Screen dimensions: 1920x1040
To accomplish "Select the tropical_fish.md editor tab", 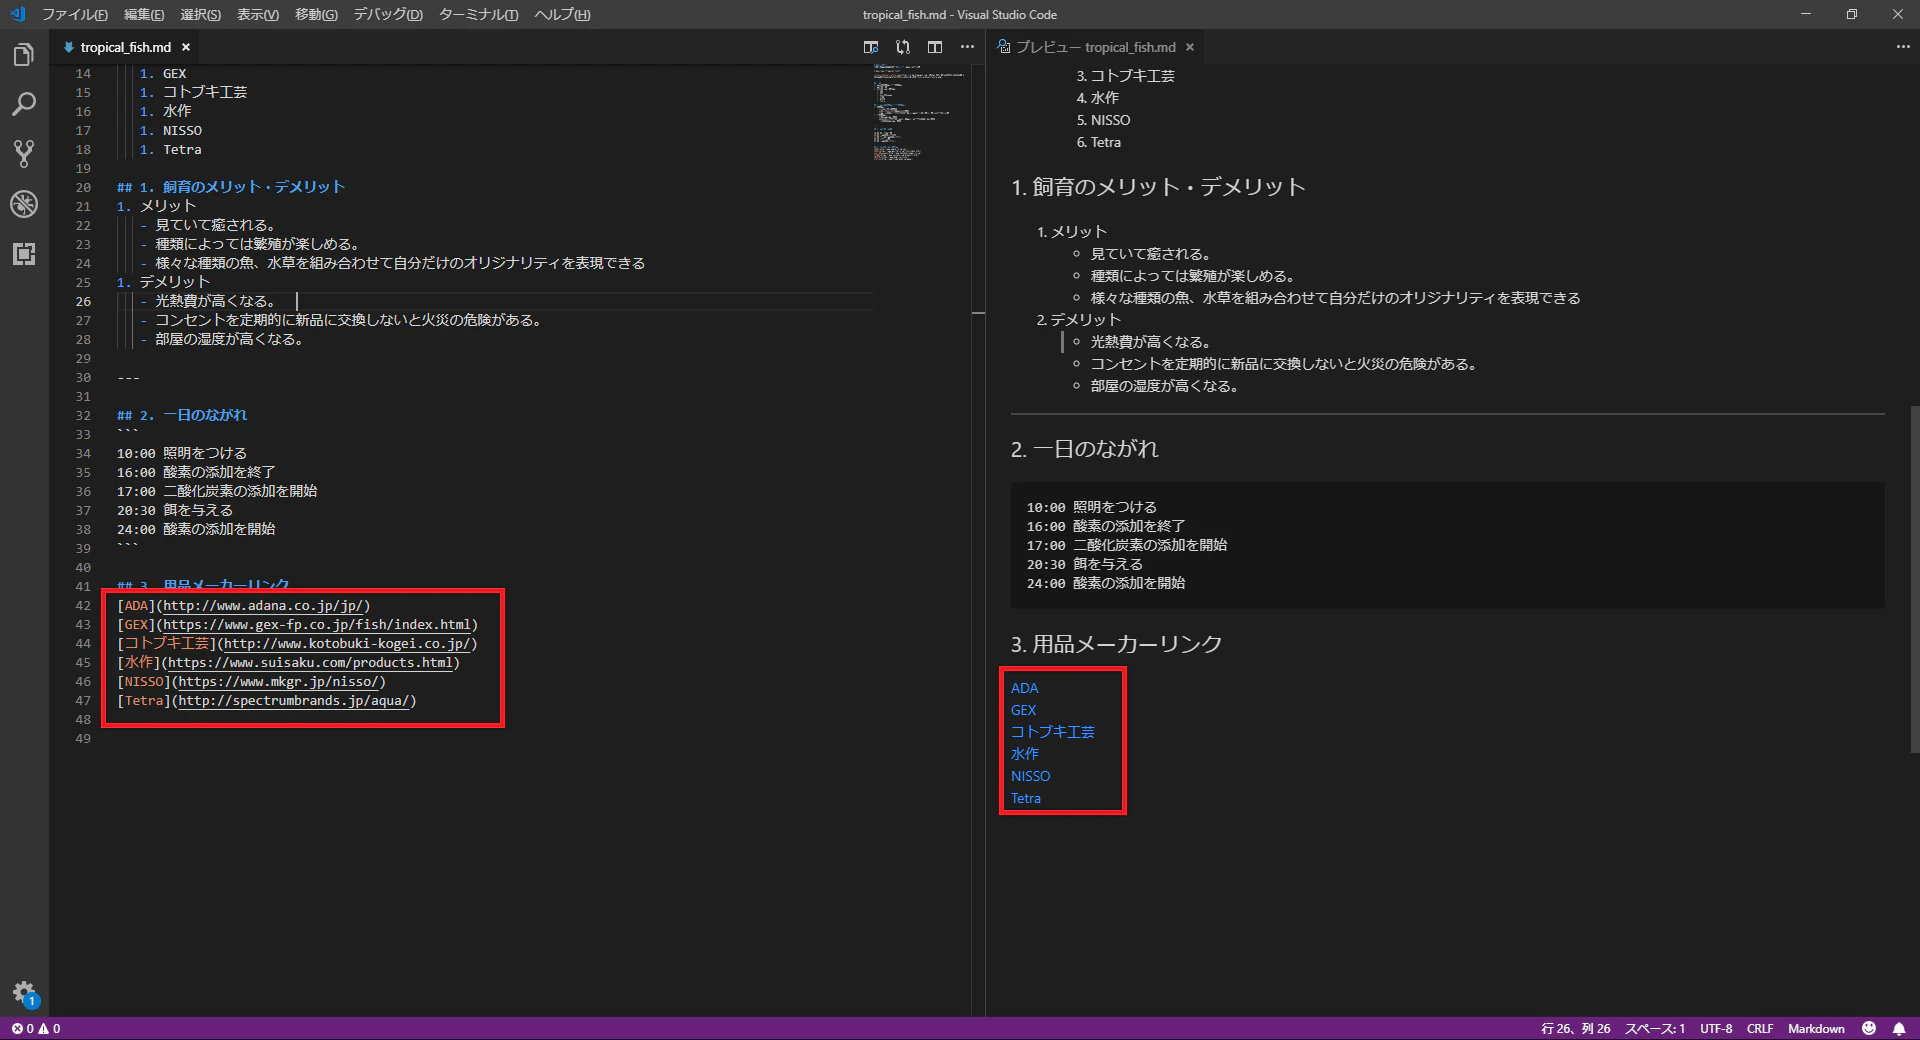I will point(125,47).
